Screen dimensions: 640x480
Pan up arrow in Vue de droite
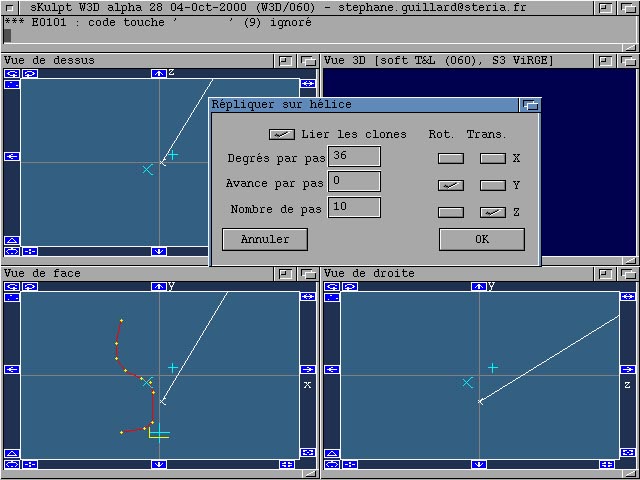(479, 287)
